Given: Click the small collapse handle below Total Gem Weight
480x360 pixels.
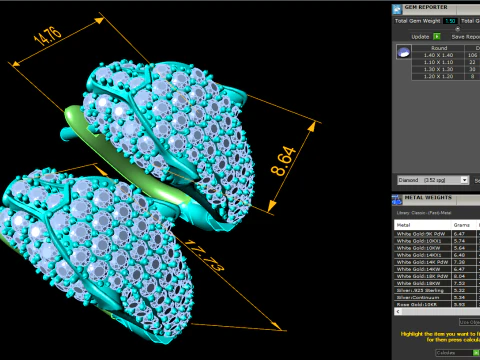Looking at the screenshot, I should (457, 29).
